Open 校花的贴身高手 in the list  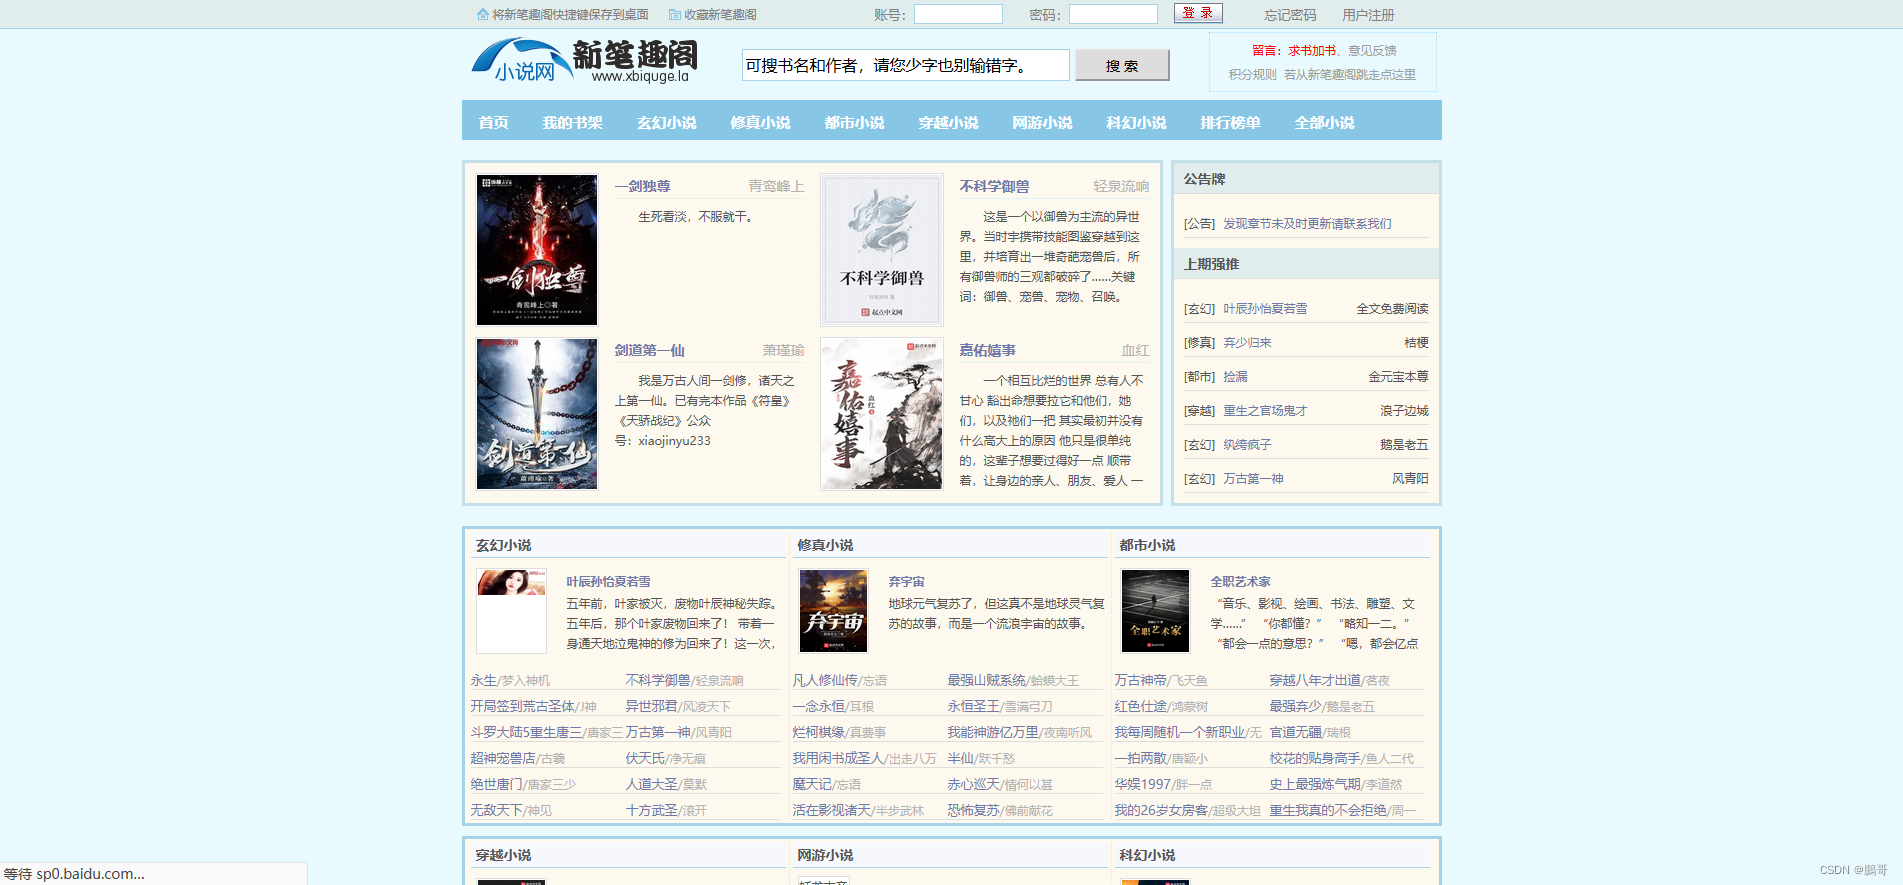click(x=1315, y=759)
